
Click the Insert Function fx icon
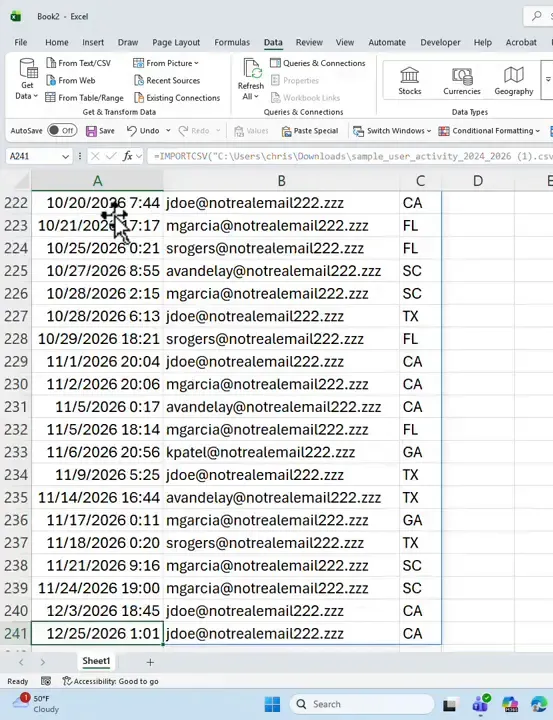click(128, 156)
